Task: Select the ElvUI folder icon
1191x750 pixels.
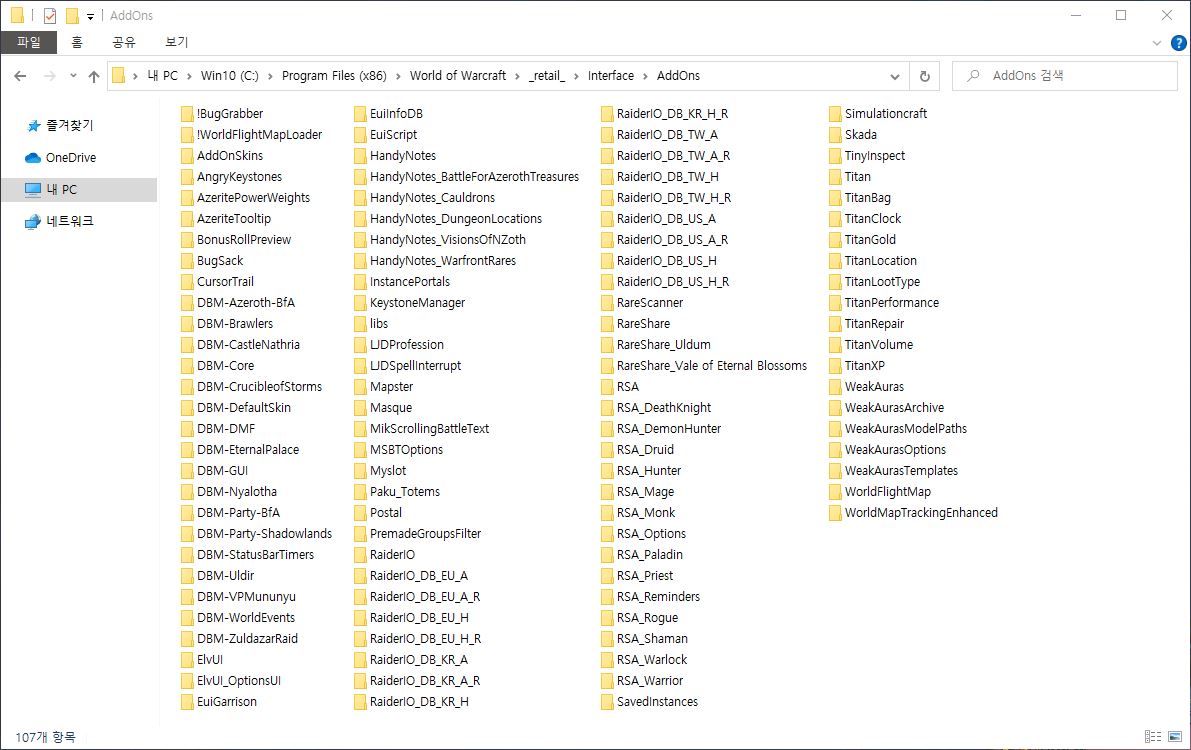Action: pos(188,660)
